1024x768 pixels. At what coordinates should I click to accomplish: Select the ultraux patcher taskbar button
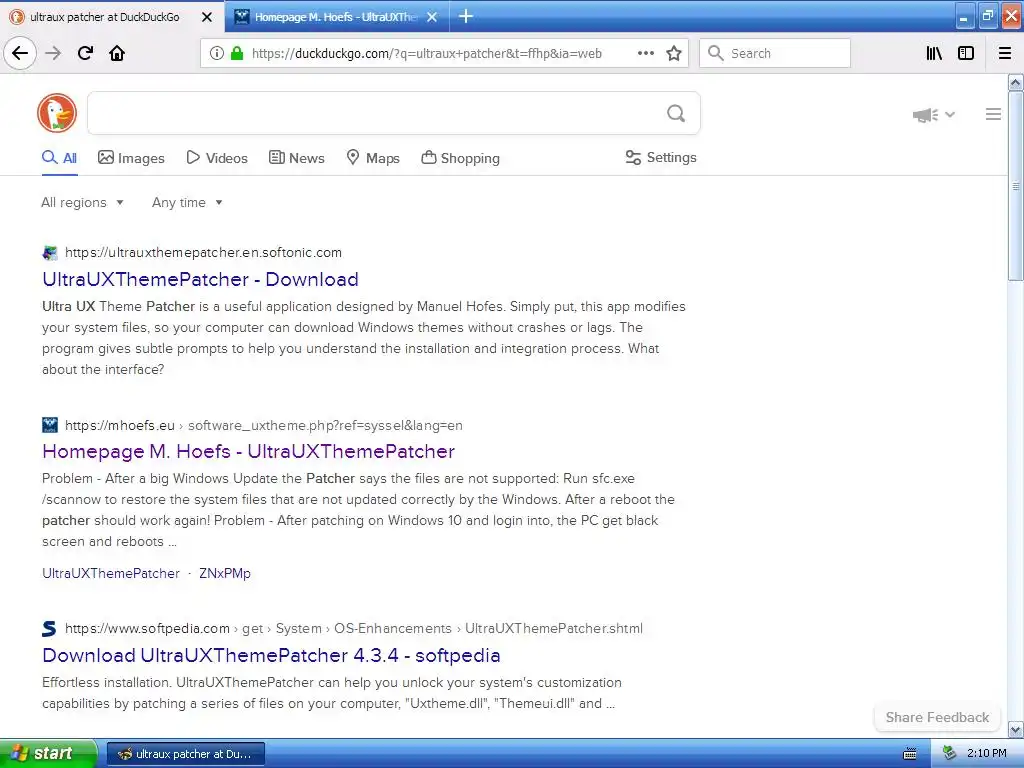coord(185,754)
